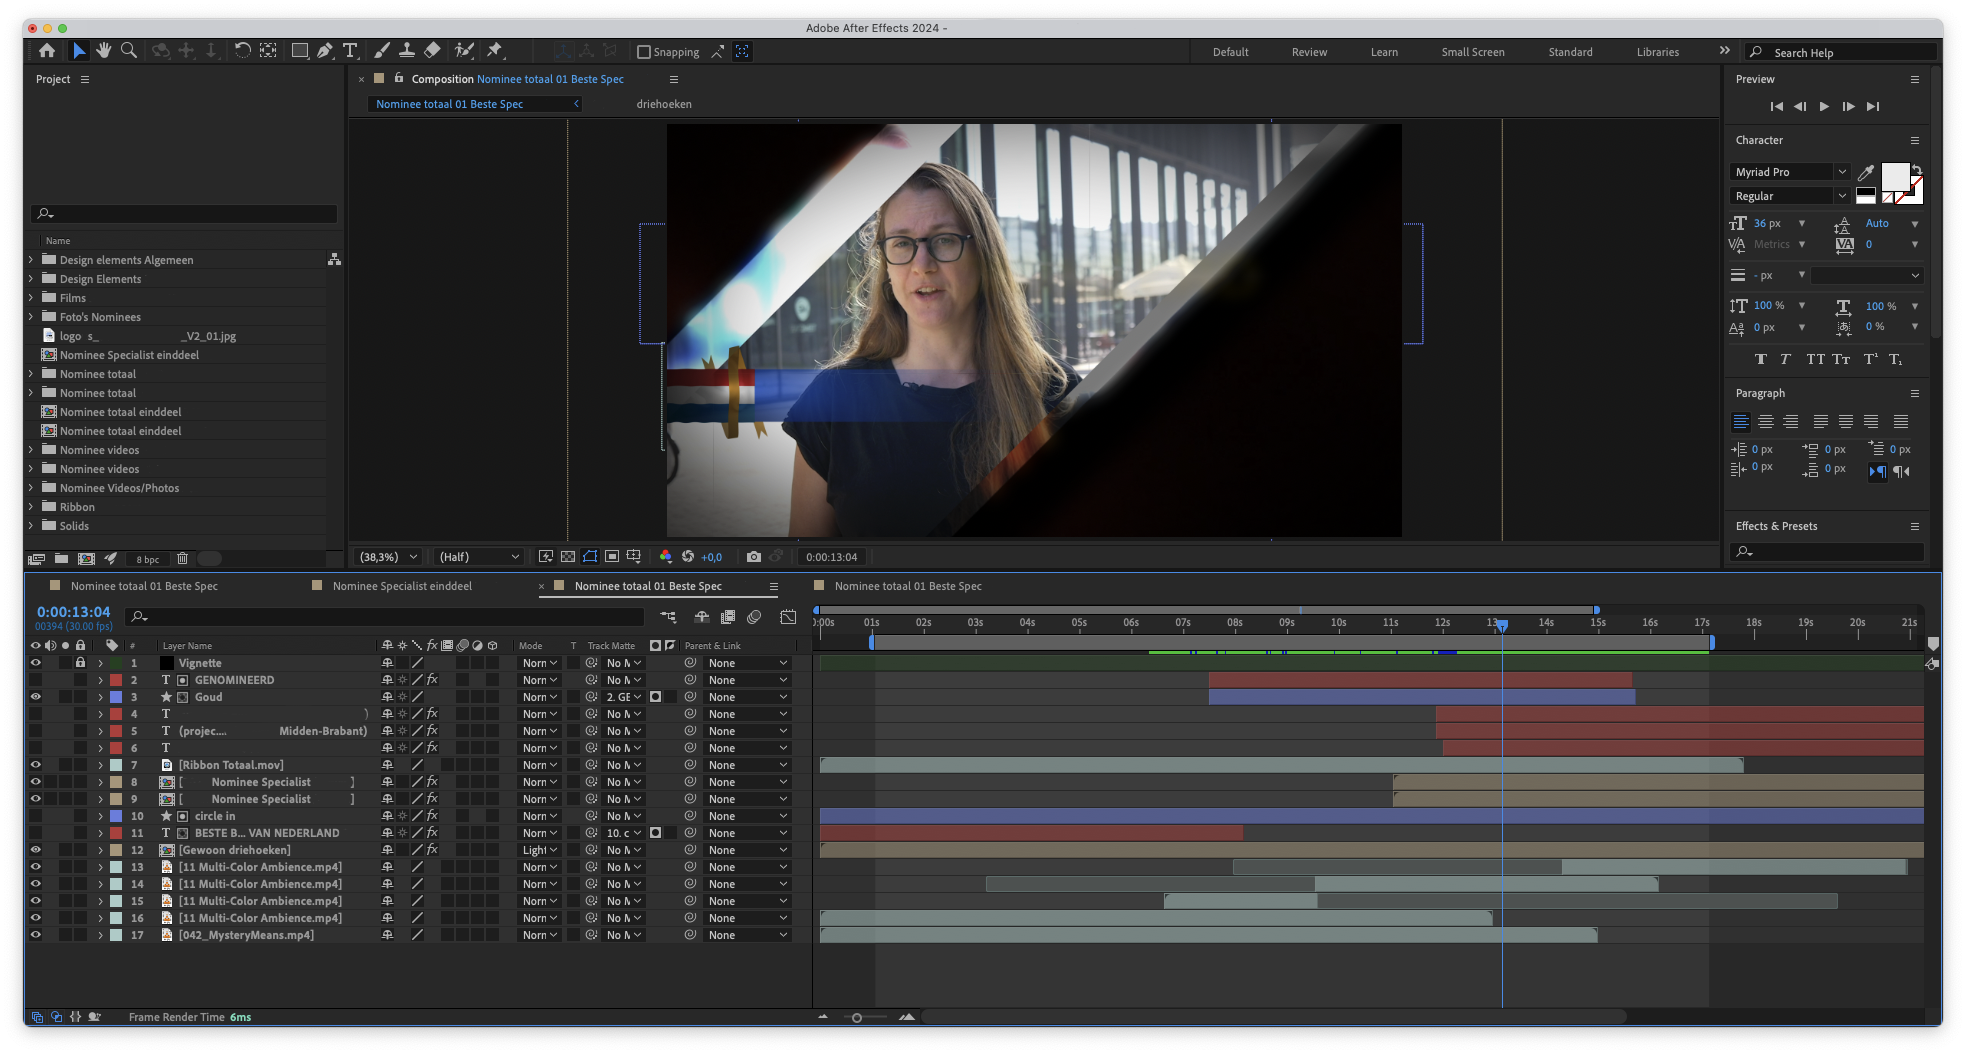Select the Pen tool
This screenshot has height=1054, width=1966.
[x=325, y=50]
